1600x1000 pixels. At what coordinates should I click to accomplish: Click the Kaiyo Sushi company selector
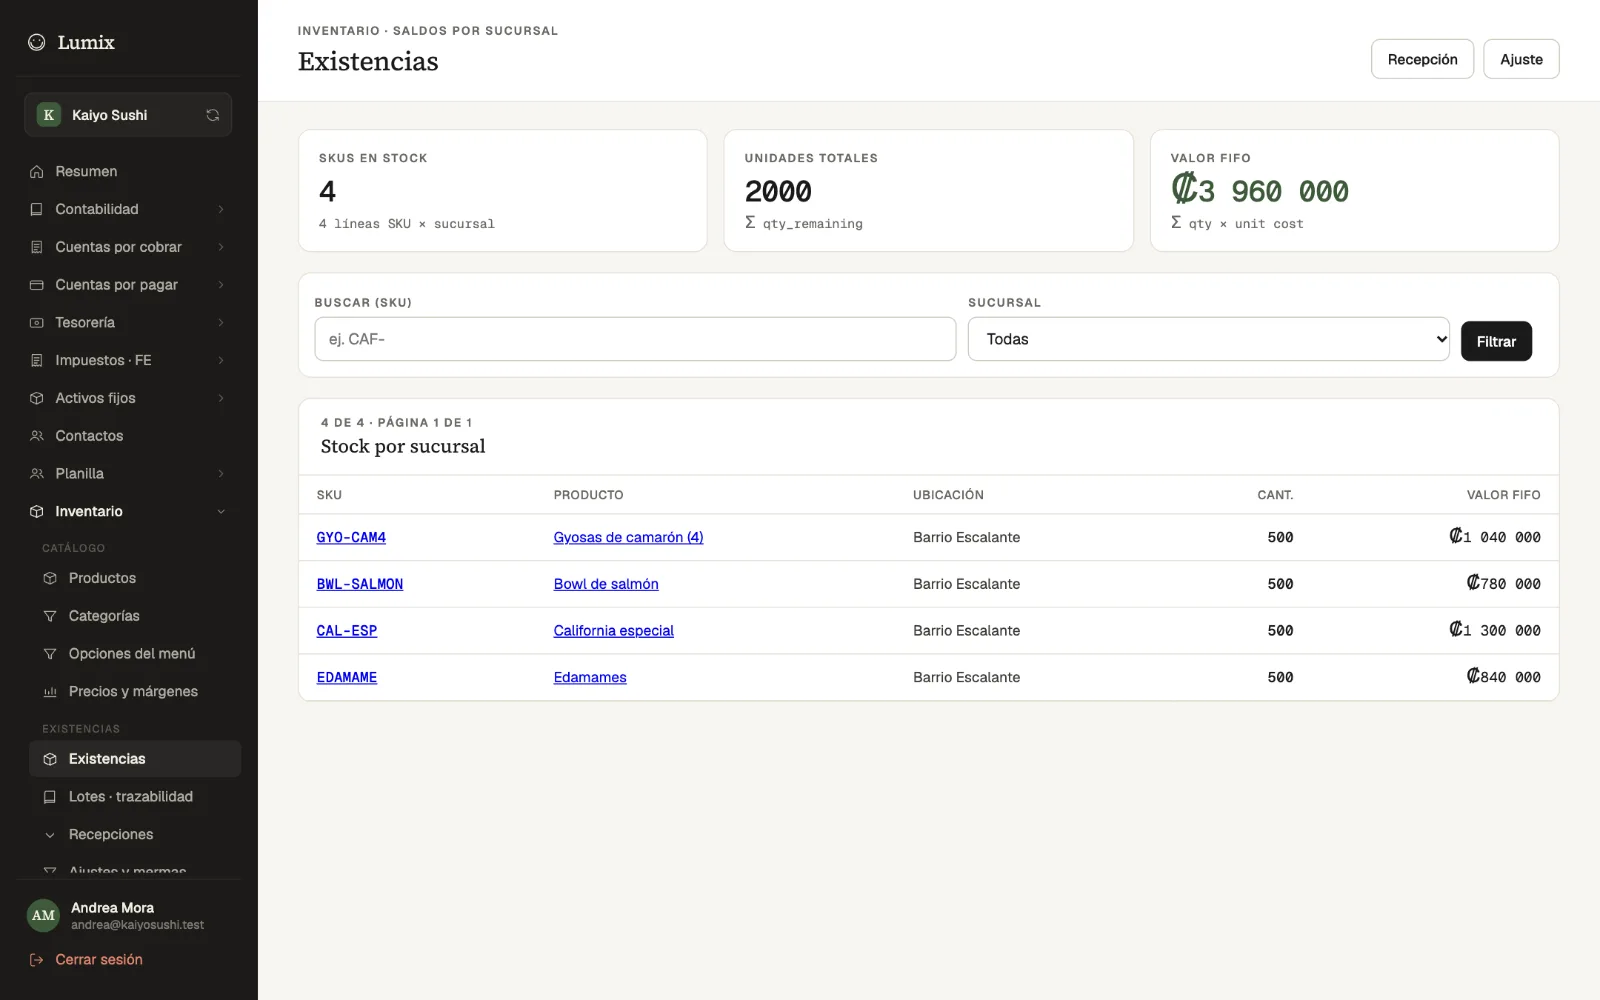pyautogui.click(x=128, y=115)
